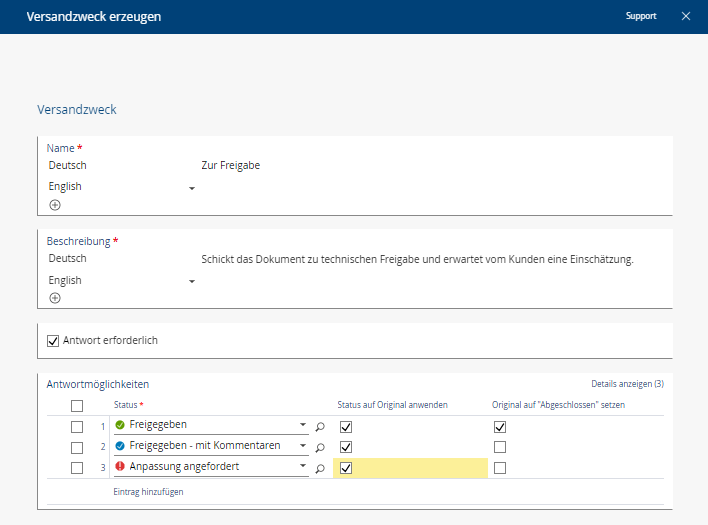The height and width of the screenshot is (525, 708).
Task: Select row 1 checkbox in Antwortmöglichkeiten
Action: point(77,426)
